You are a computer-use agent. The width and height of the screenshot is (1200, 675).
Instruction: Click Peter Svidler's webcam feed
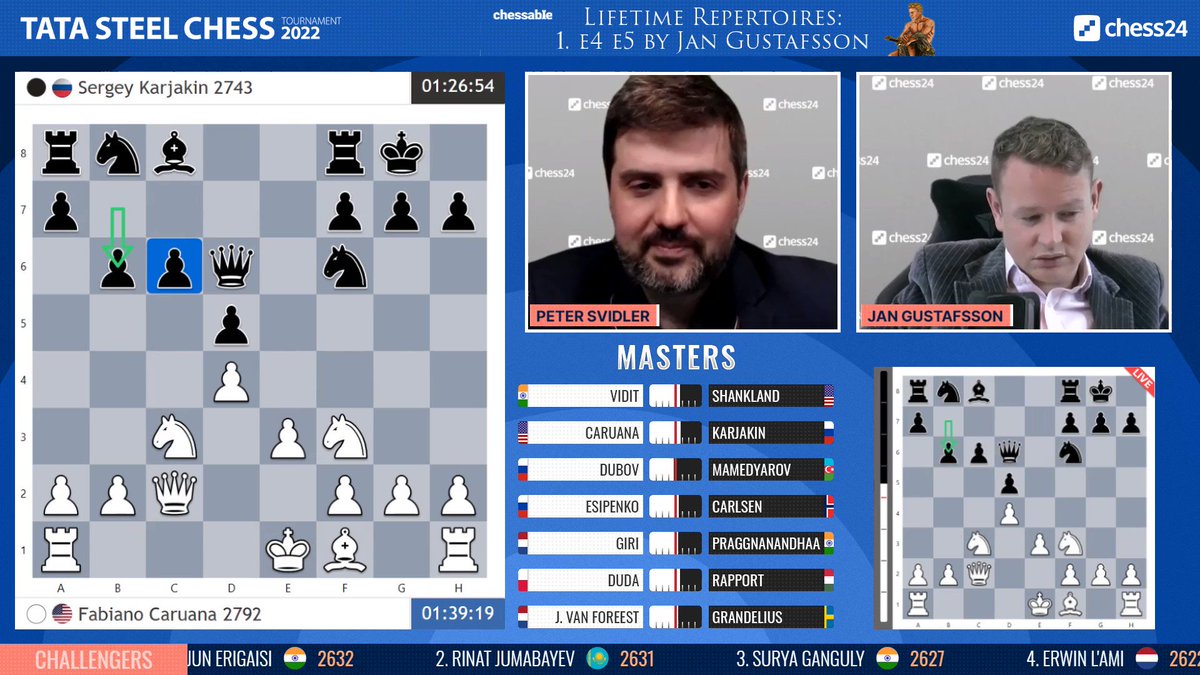tap(683, 201)
